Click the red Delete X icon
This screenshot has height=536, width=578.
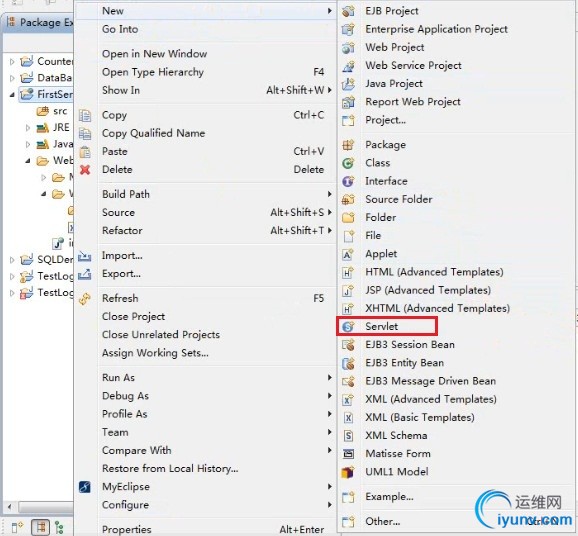coord(85,170)
